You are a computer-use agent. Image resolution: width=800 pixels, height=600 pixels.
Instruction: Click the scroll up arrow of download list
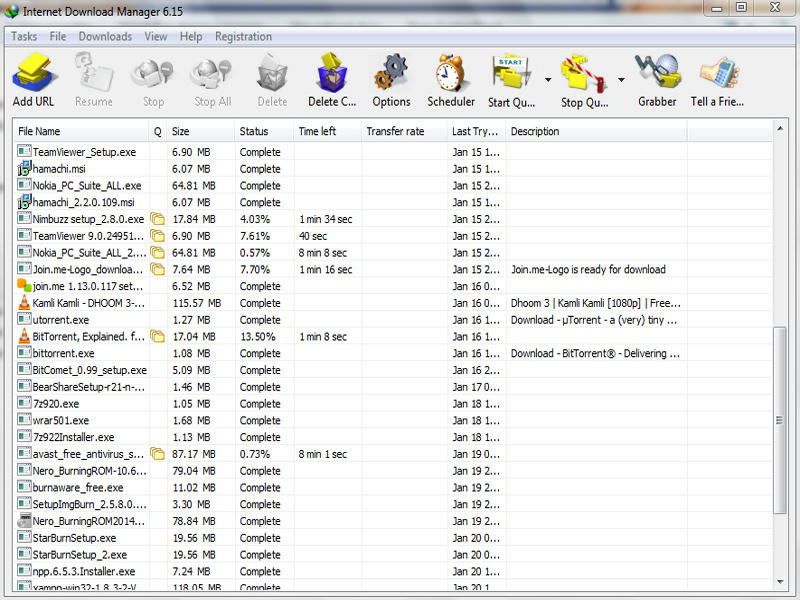[x=780, y=129]
